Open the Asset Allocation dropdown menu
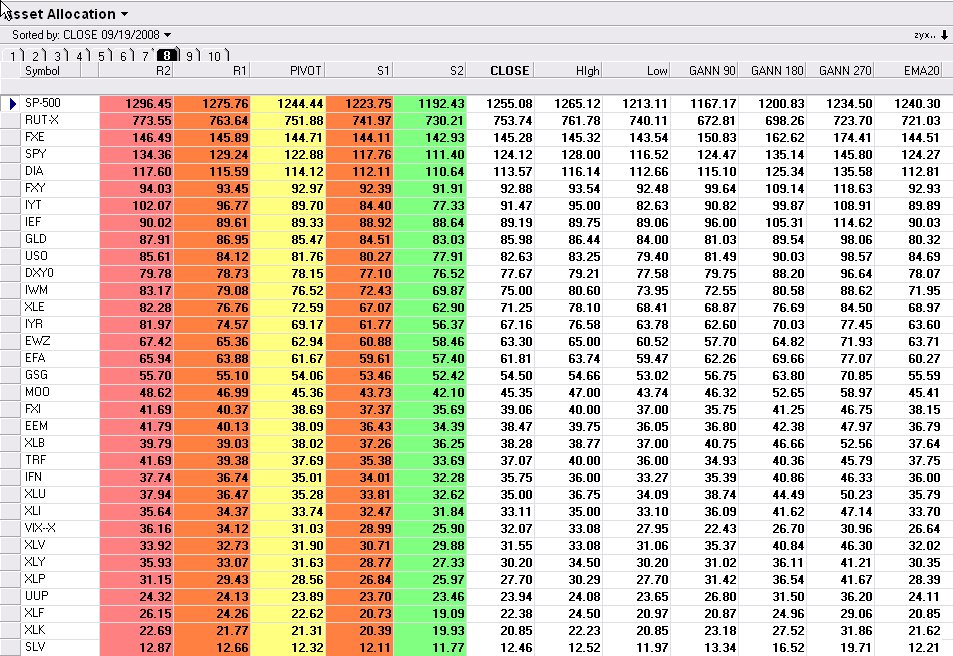This screenshot has height=656, width=953. point(124,14)
